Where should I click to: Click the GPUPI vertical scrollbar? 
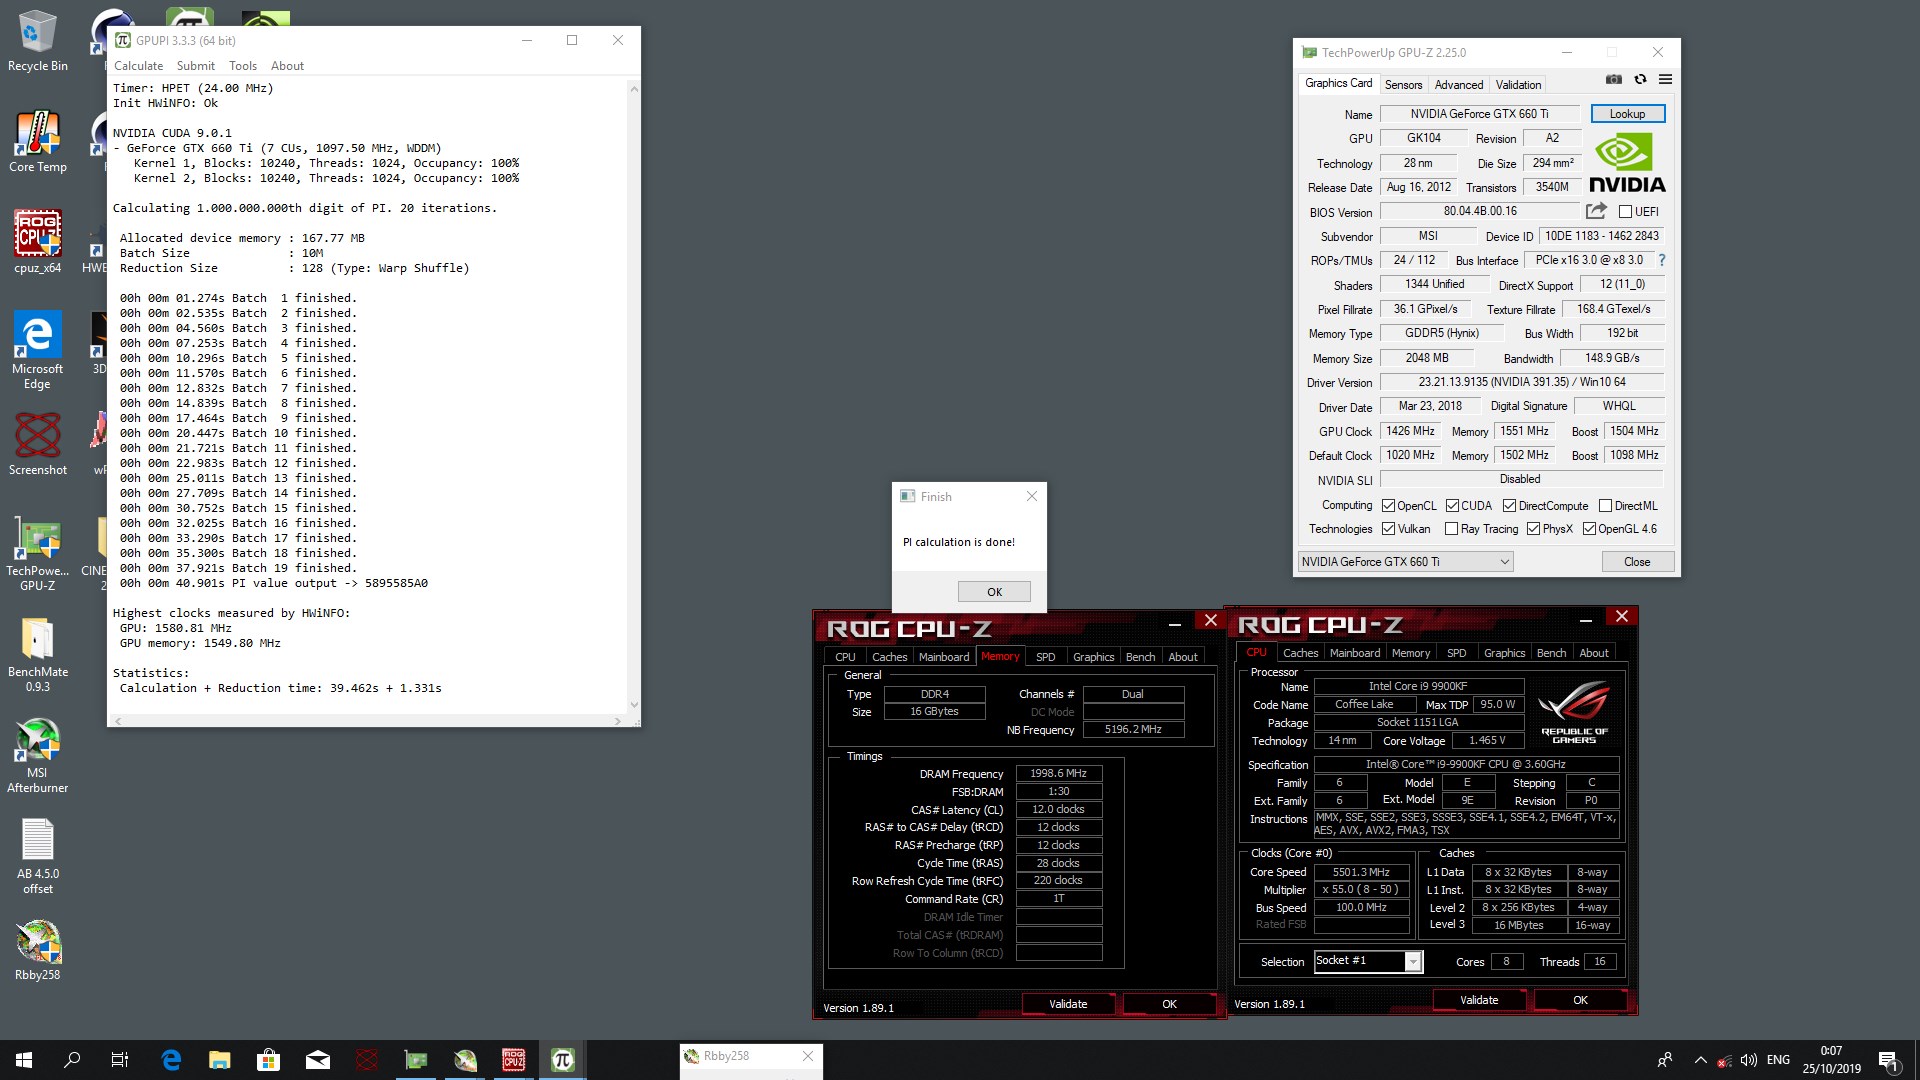(633, 396)
